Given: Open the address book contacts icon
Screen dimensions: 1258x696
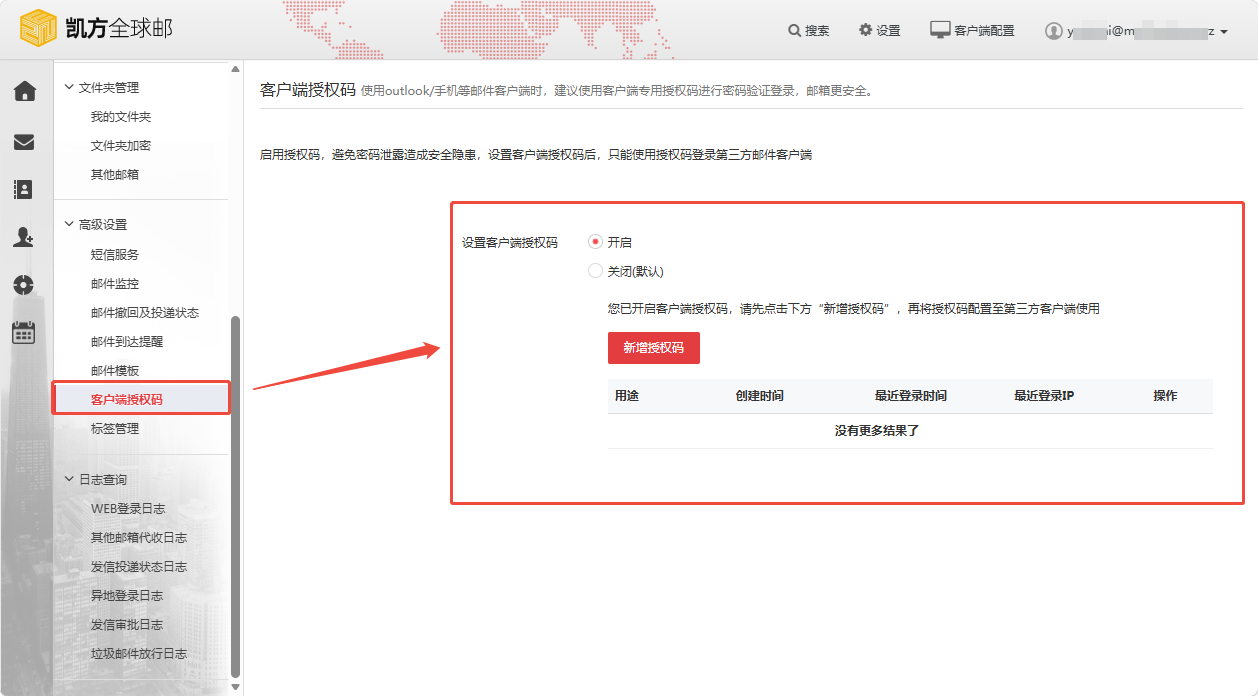Looking at the screenshot, I should [x=24, y=189].
